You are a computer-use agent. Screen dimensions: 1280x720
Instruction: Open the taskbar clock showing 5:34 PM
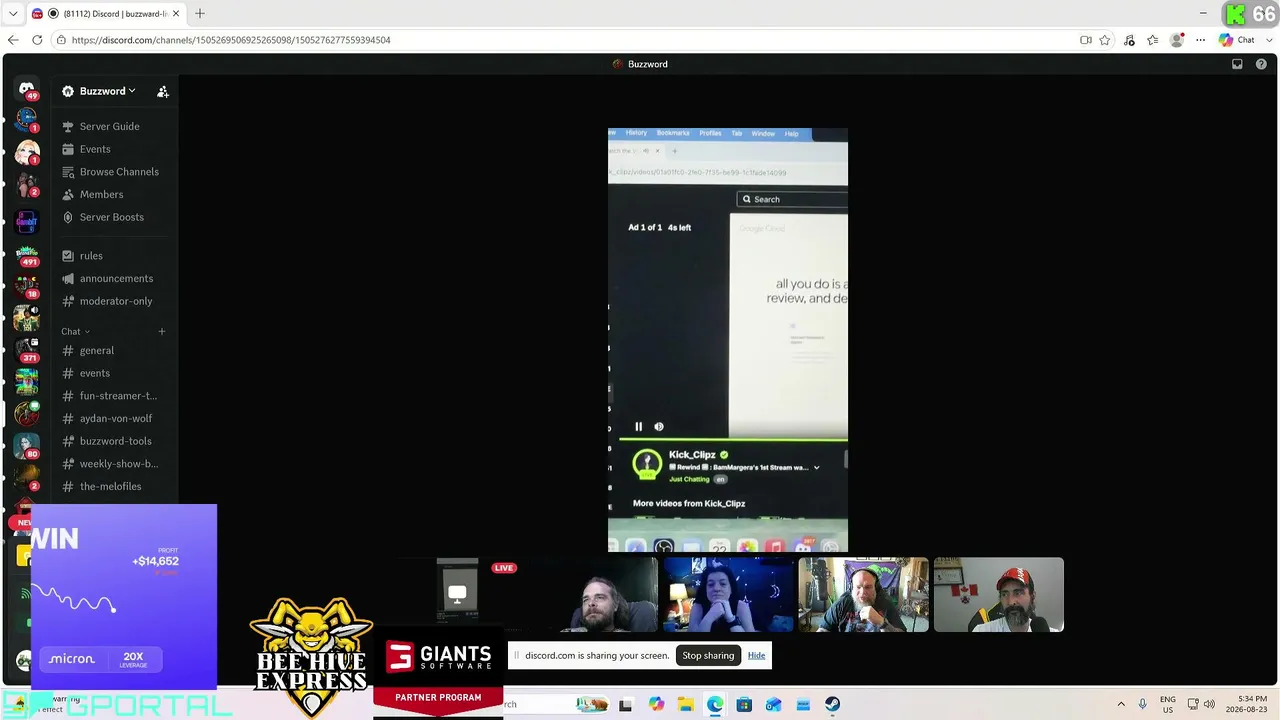[1244, 704]
